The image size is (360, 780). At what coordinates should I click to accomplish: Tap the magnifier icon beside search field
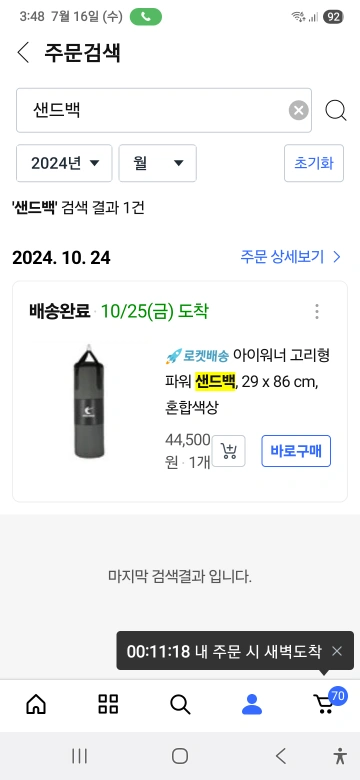(336, 110)
